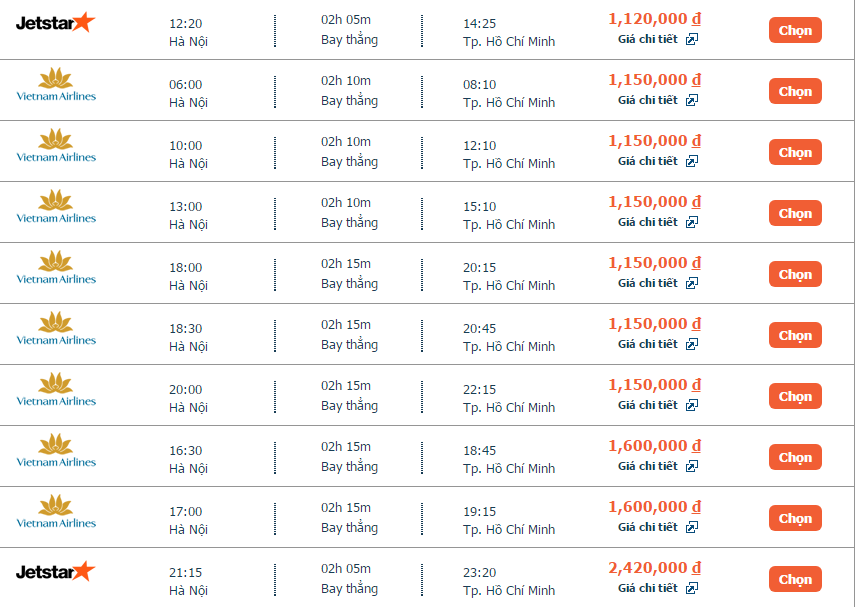Pick the 17:00 flight using Chọn button
Image resolution: width=857 pixels, height=607 pixels.
pos(795,518)
